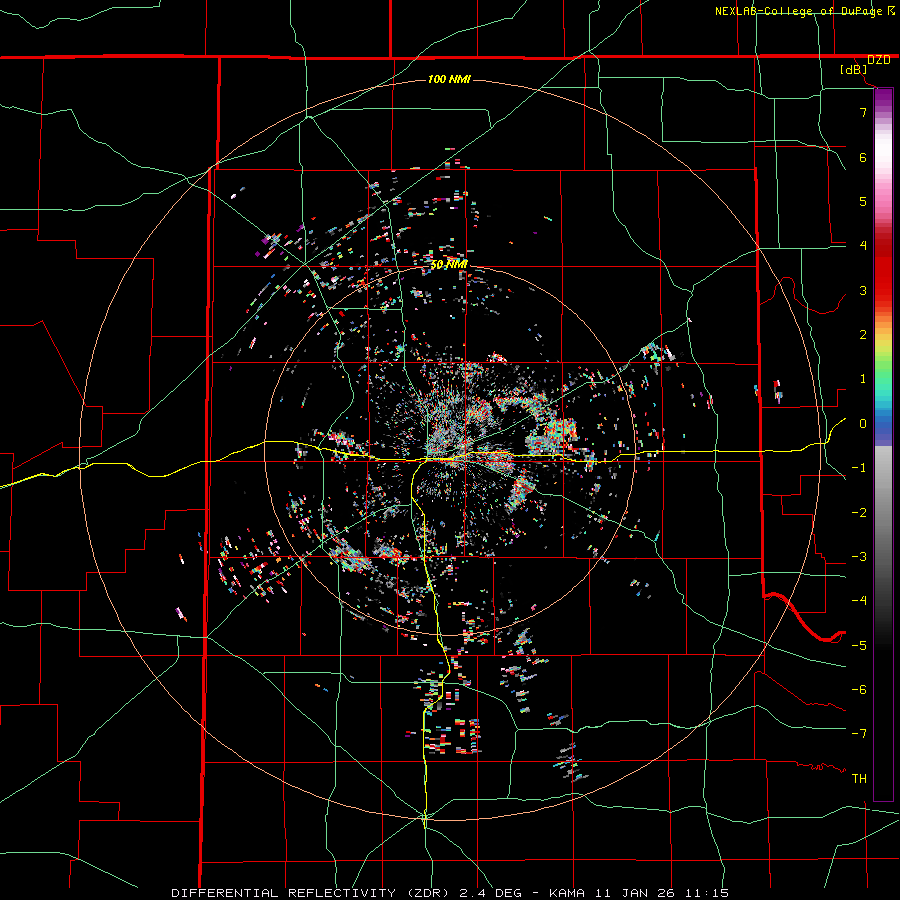Screen dimensions: 900x900
Task: Click the TH threshold label on scale
Action: (859, 779)
